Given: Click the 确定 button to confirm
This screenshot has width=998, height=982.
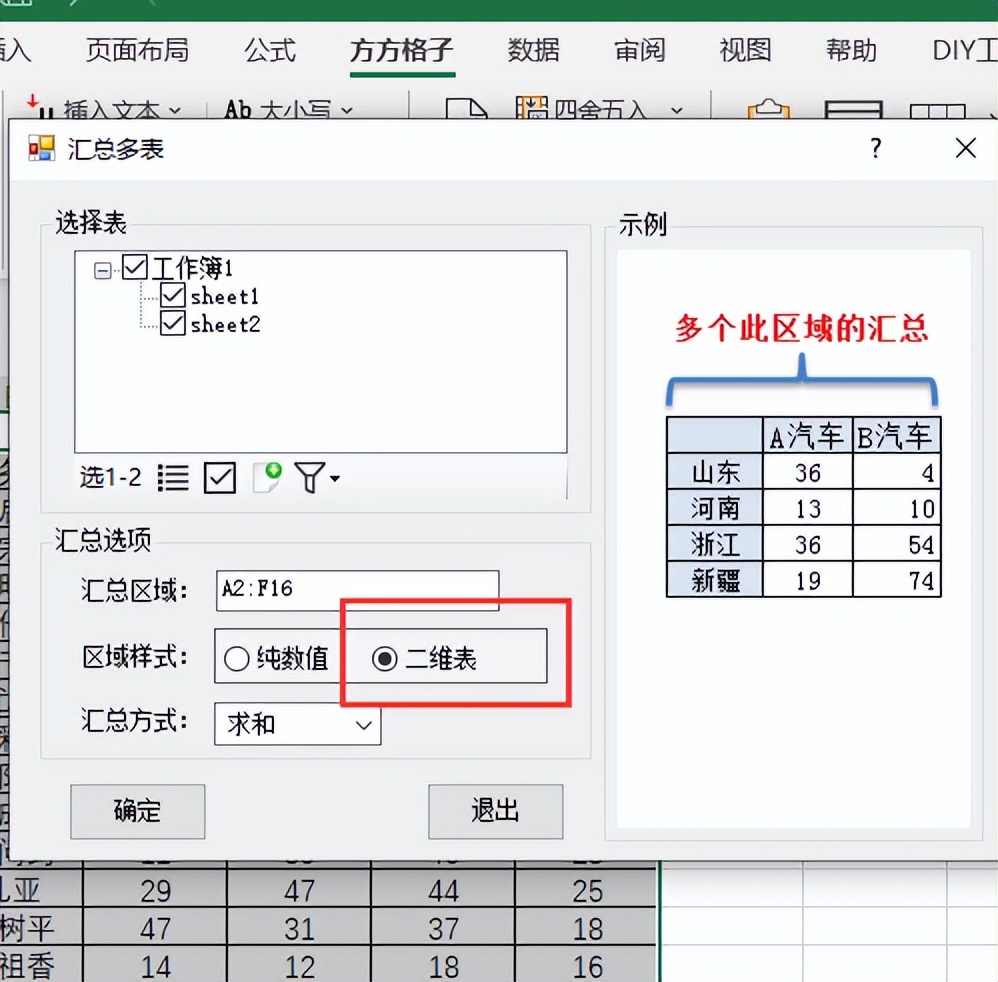Looking at the screenshot, I should [137, 811].
